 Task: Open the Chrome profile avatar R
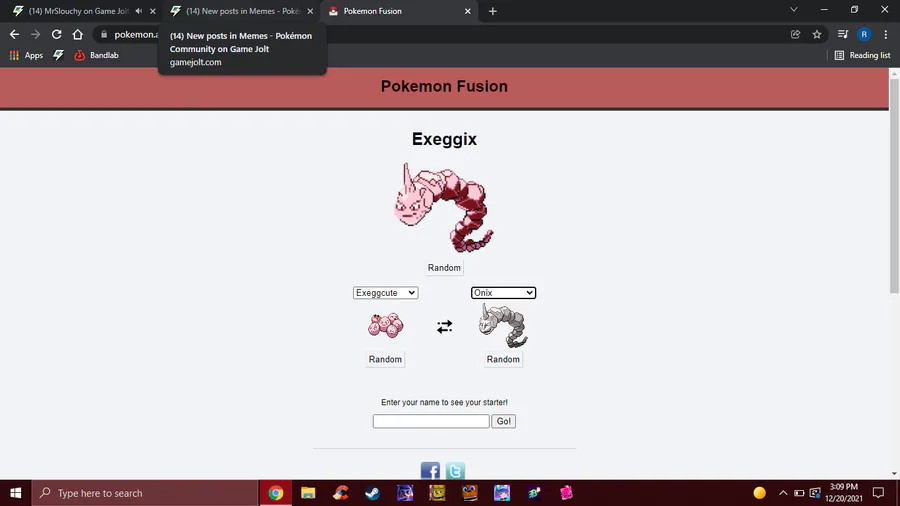864,34
